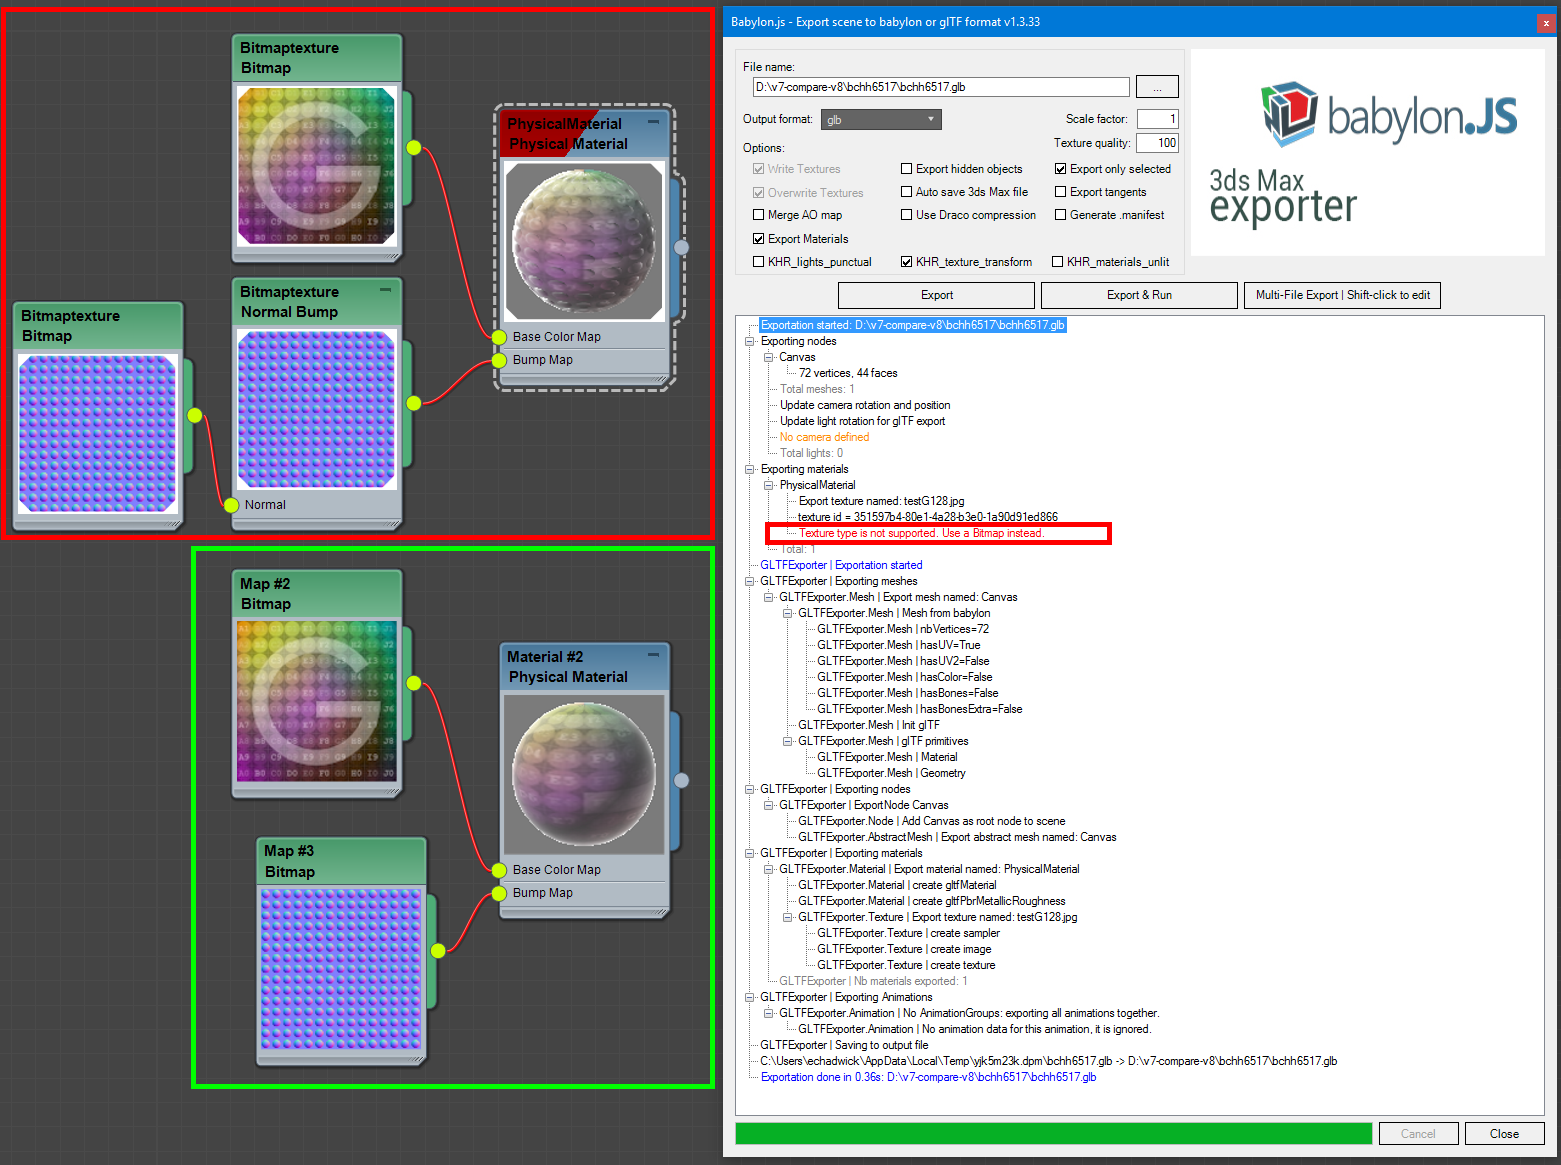Click the Export & Run button

click(x=1139, y=295)
